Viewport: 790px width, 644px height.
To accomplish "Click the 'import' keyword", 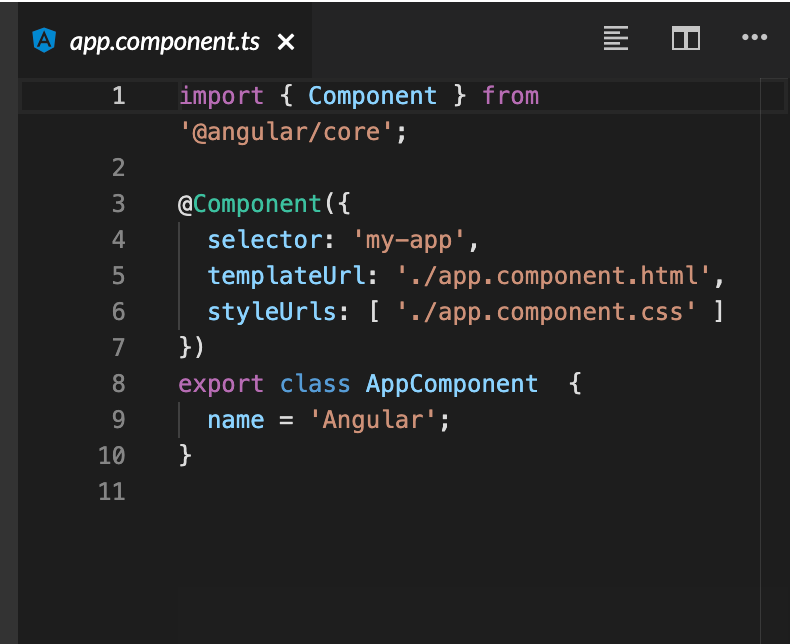I will coord(222,96).
